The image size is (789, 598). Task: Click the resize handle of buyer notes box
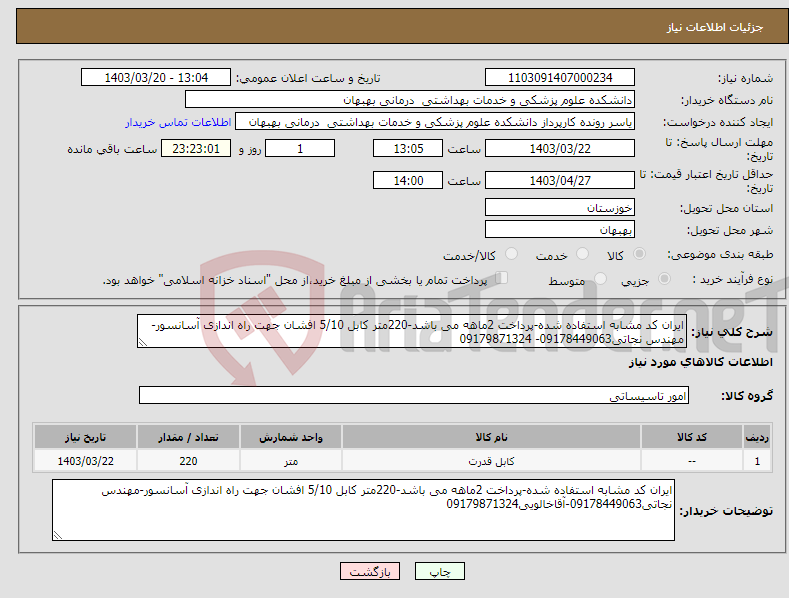tap(58, 535)
